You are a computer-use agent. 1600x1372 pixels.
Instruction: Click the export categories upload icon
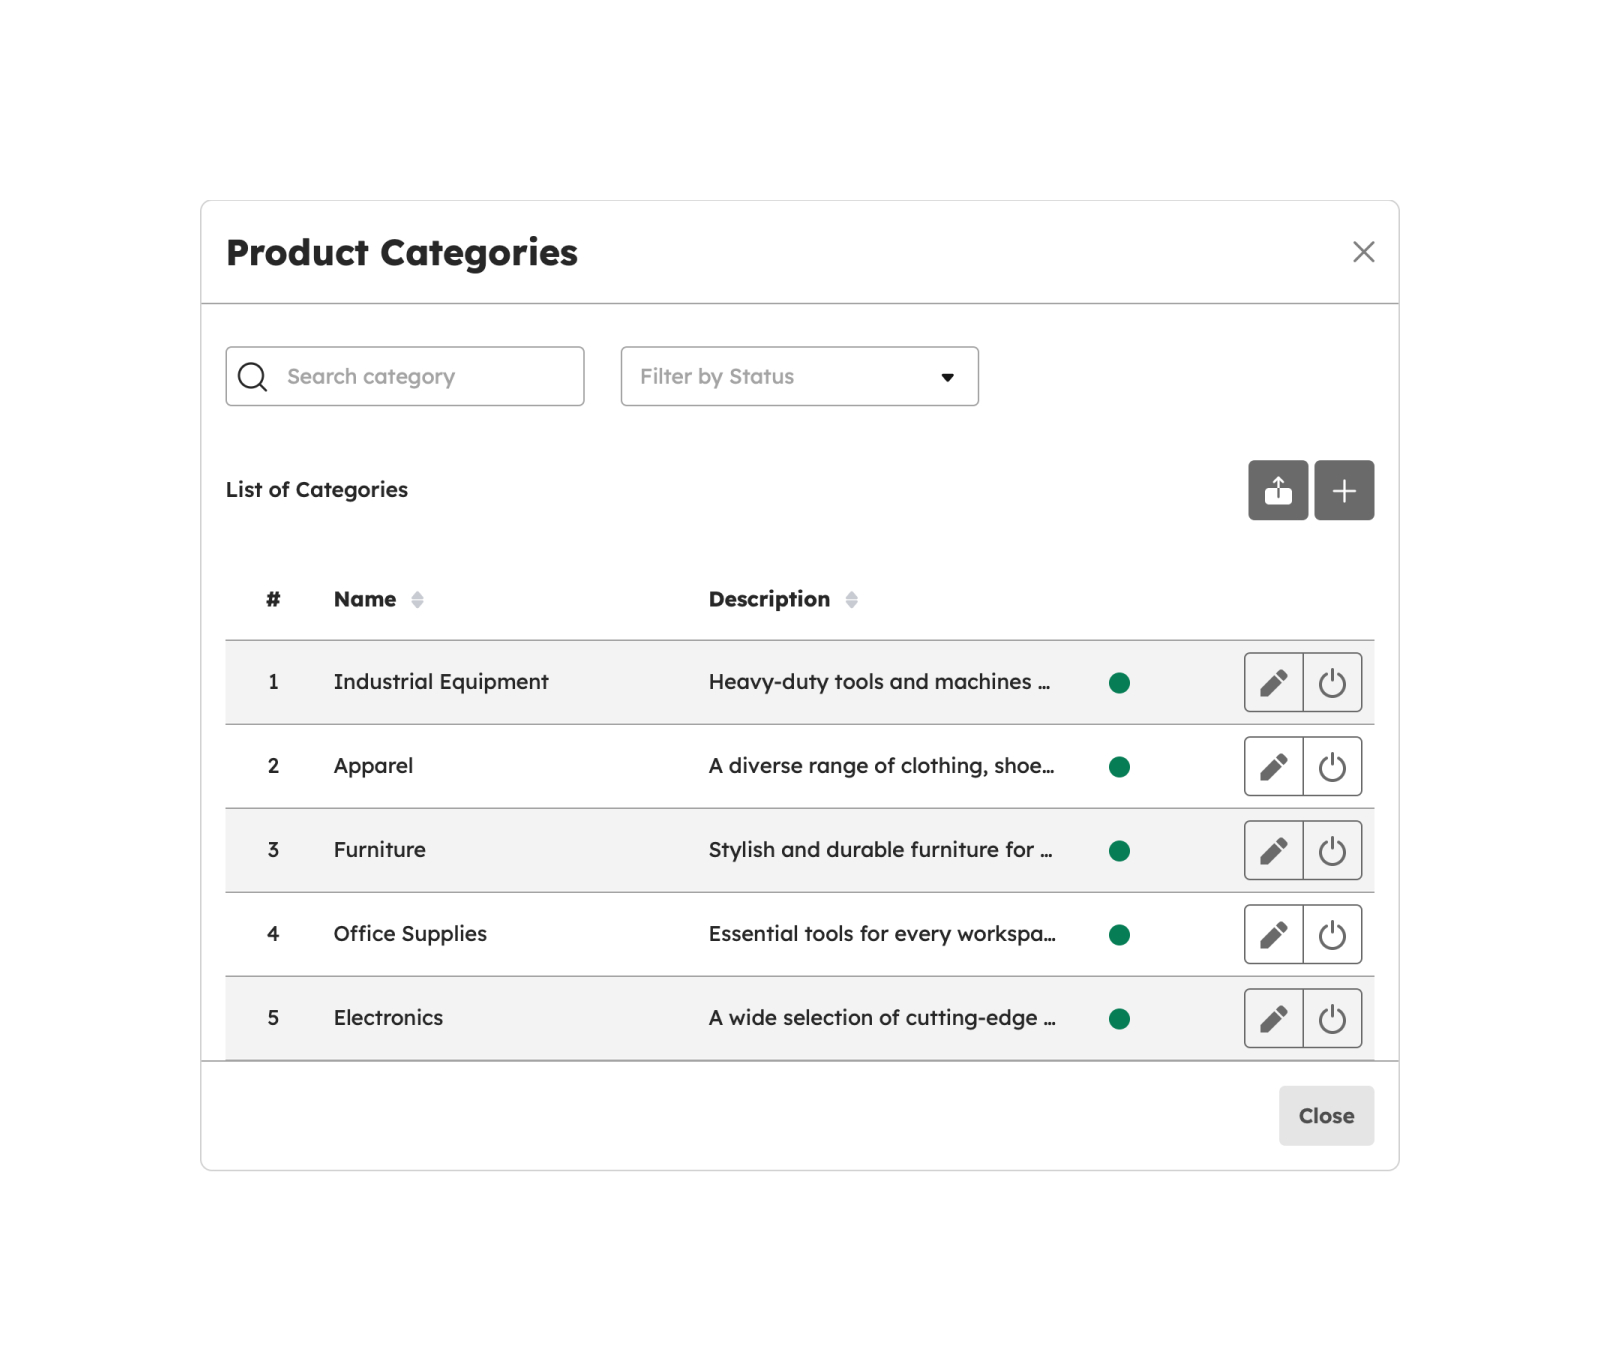[x=1278, y=490]
